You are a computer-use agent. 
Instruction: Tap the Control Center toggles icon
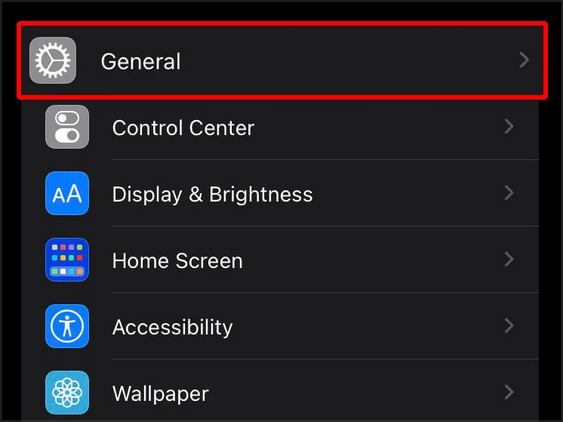tap(67, 127)
